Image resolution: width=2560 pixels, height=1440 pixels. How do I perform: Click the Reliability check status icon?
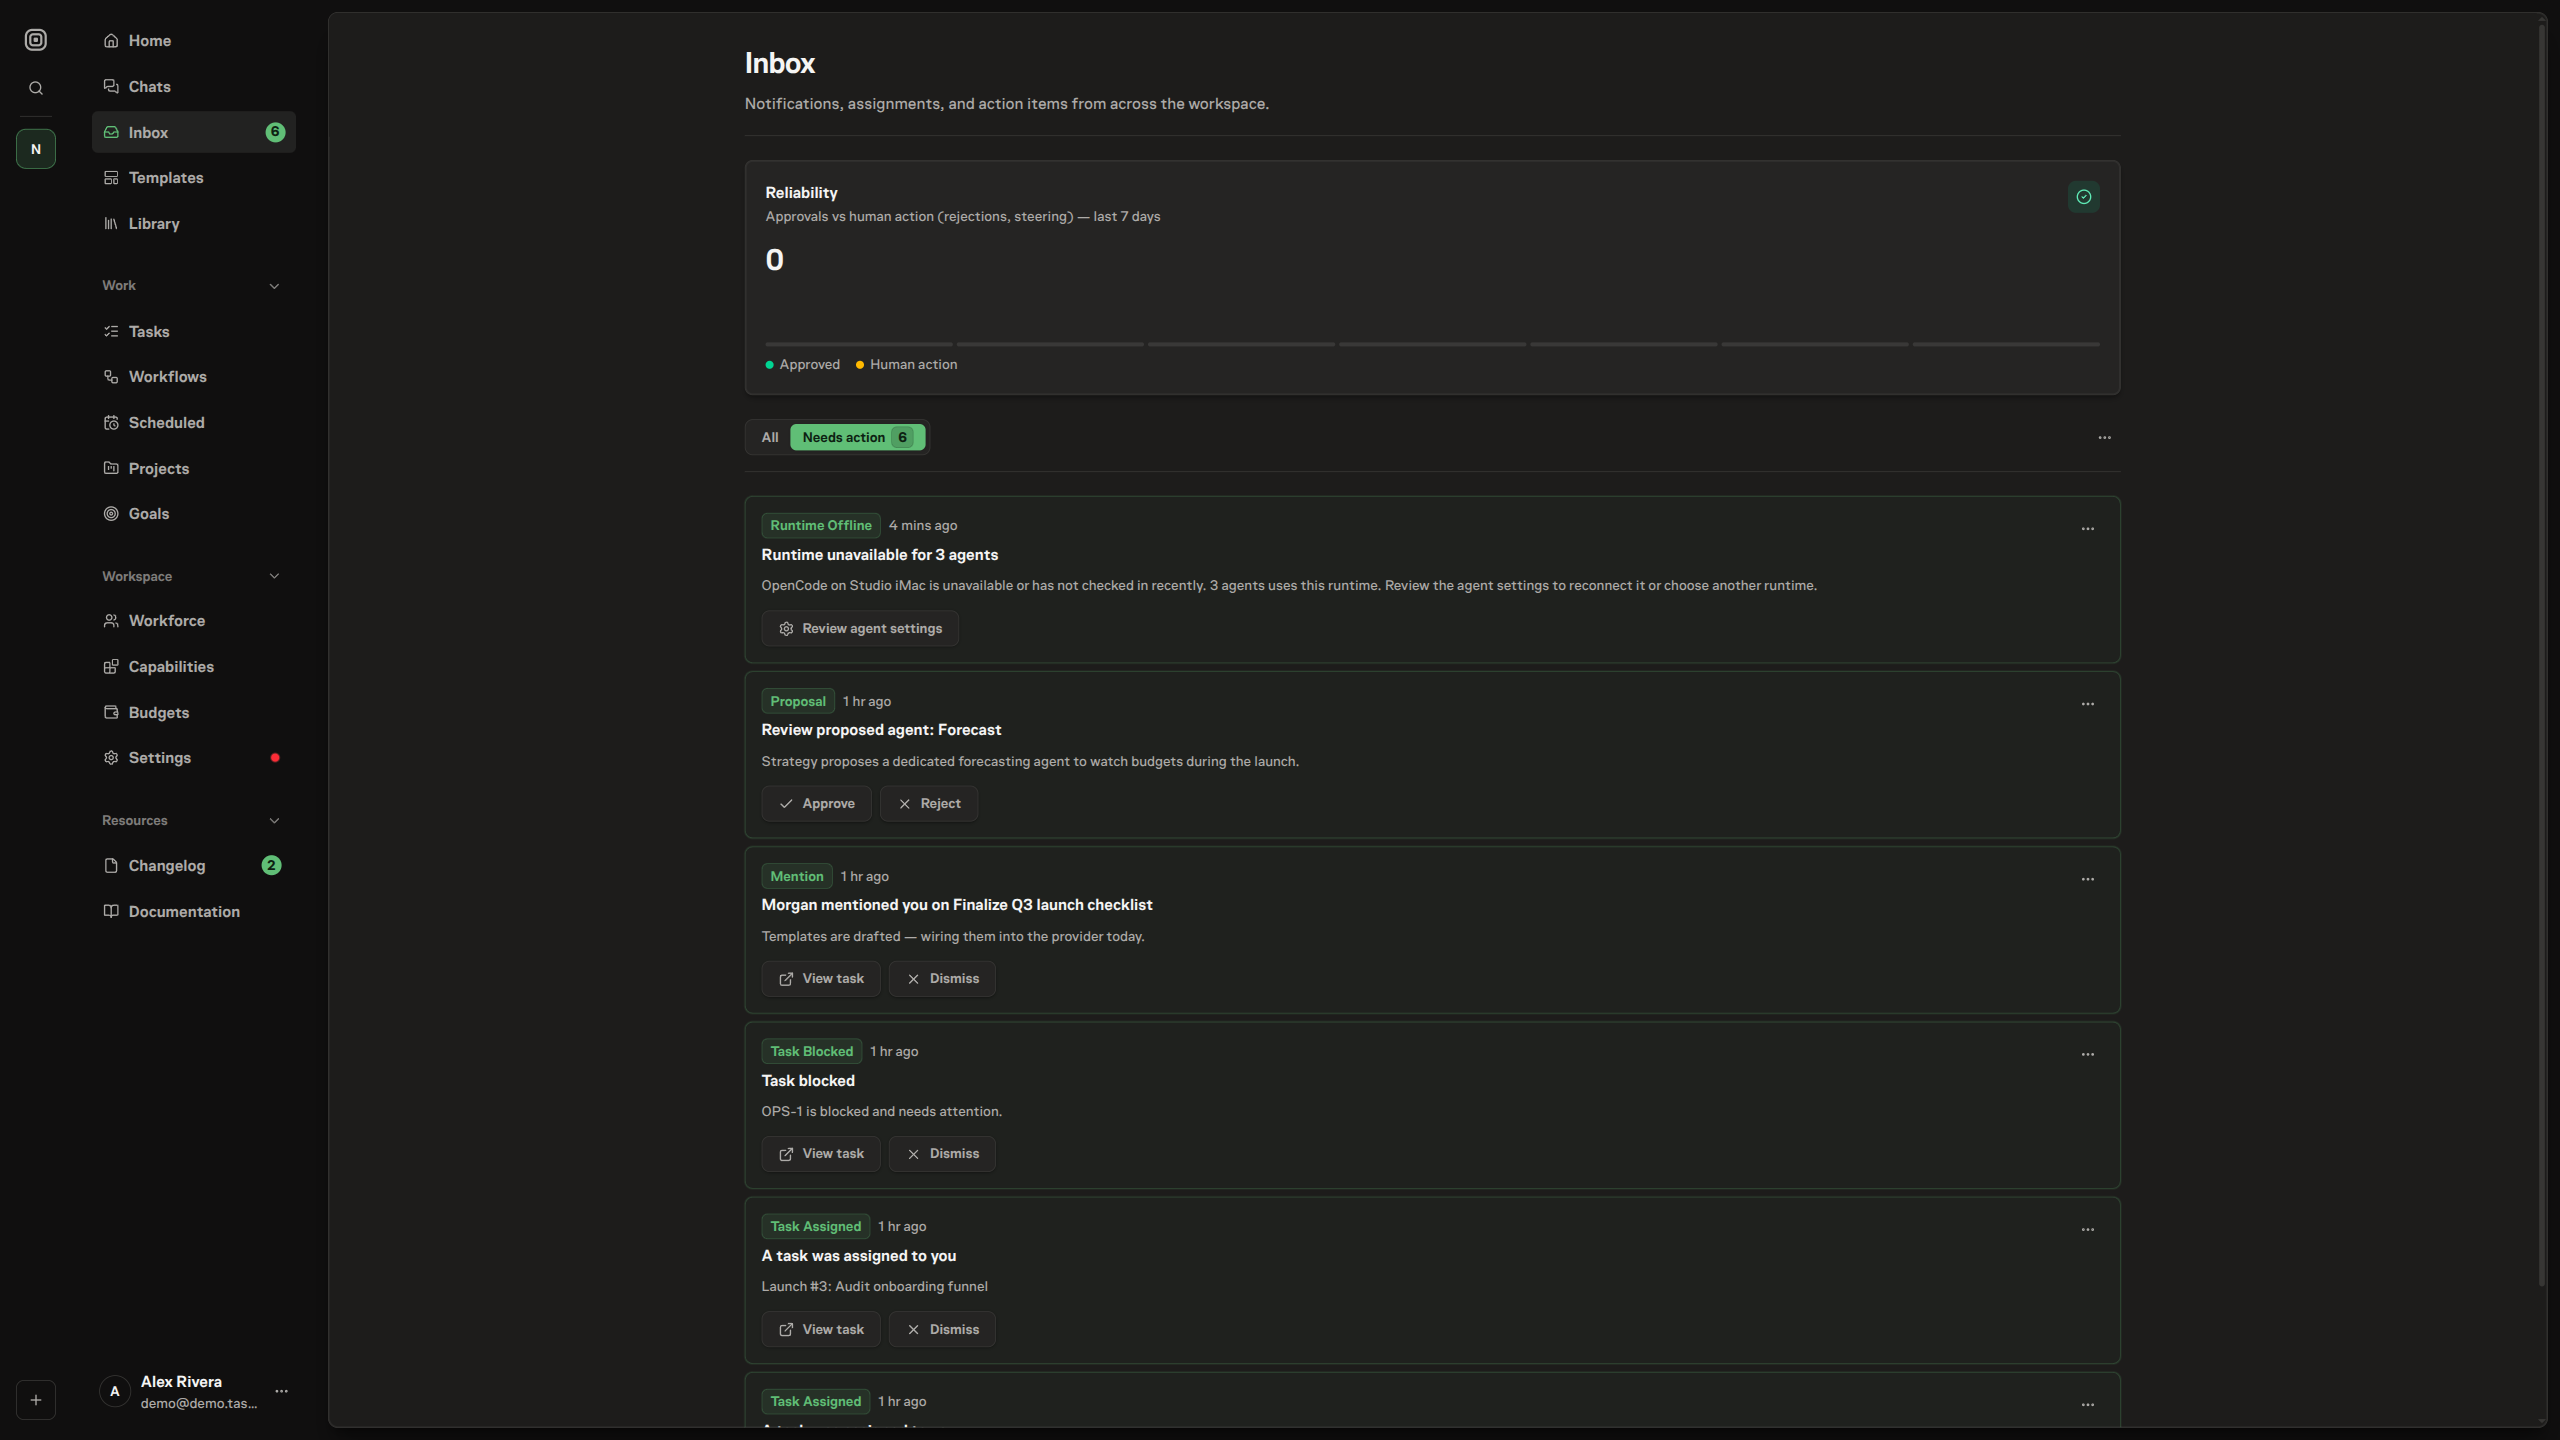pos(2084,197)
